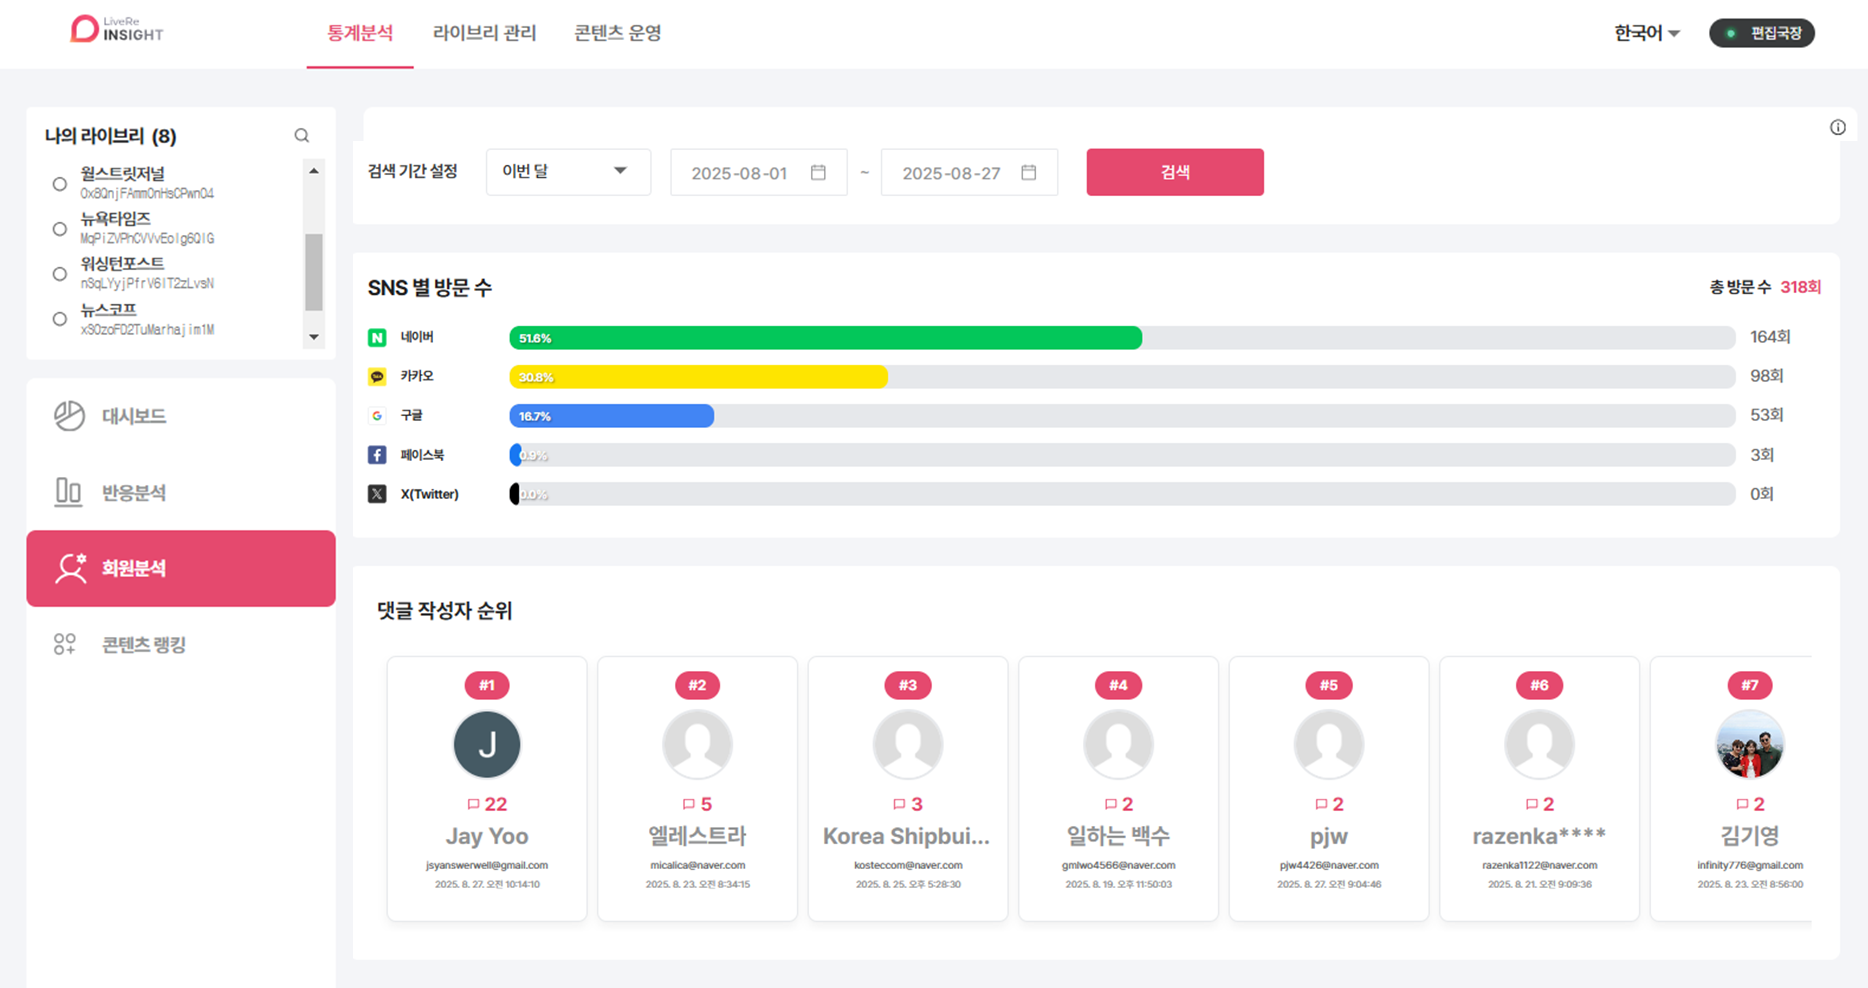Image resolution: width=1868 pixels, height=988 pixels.
Task: Click the 편집국장 account button
Action: point(1762,33)
